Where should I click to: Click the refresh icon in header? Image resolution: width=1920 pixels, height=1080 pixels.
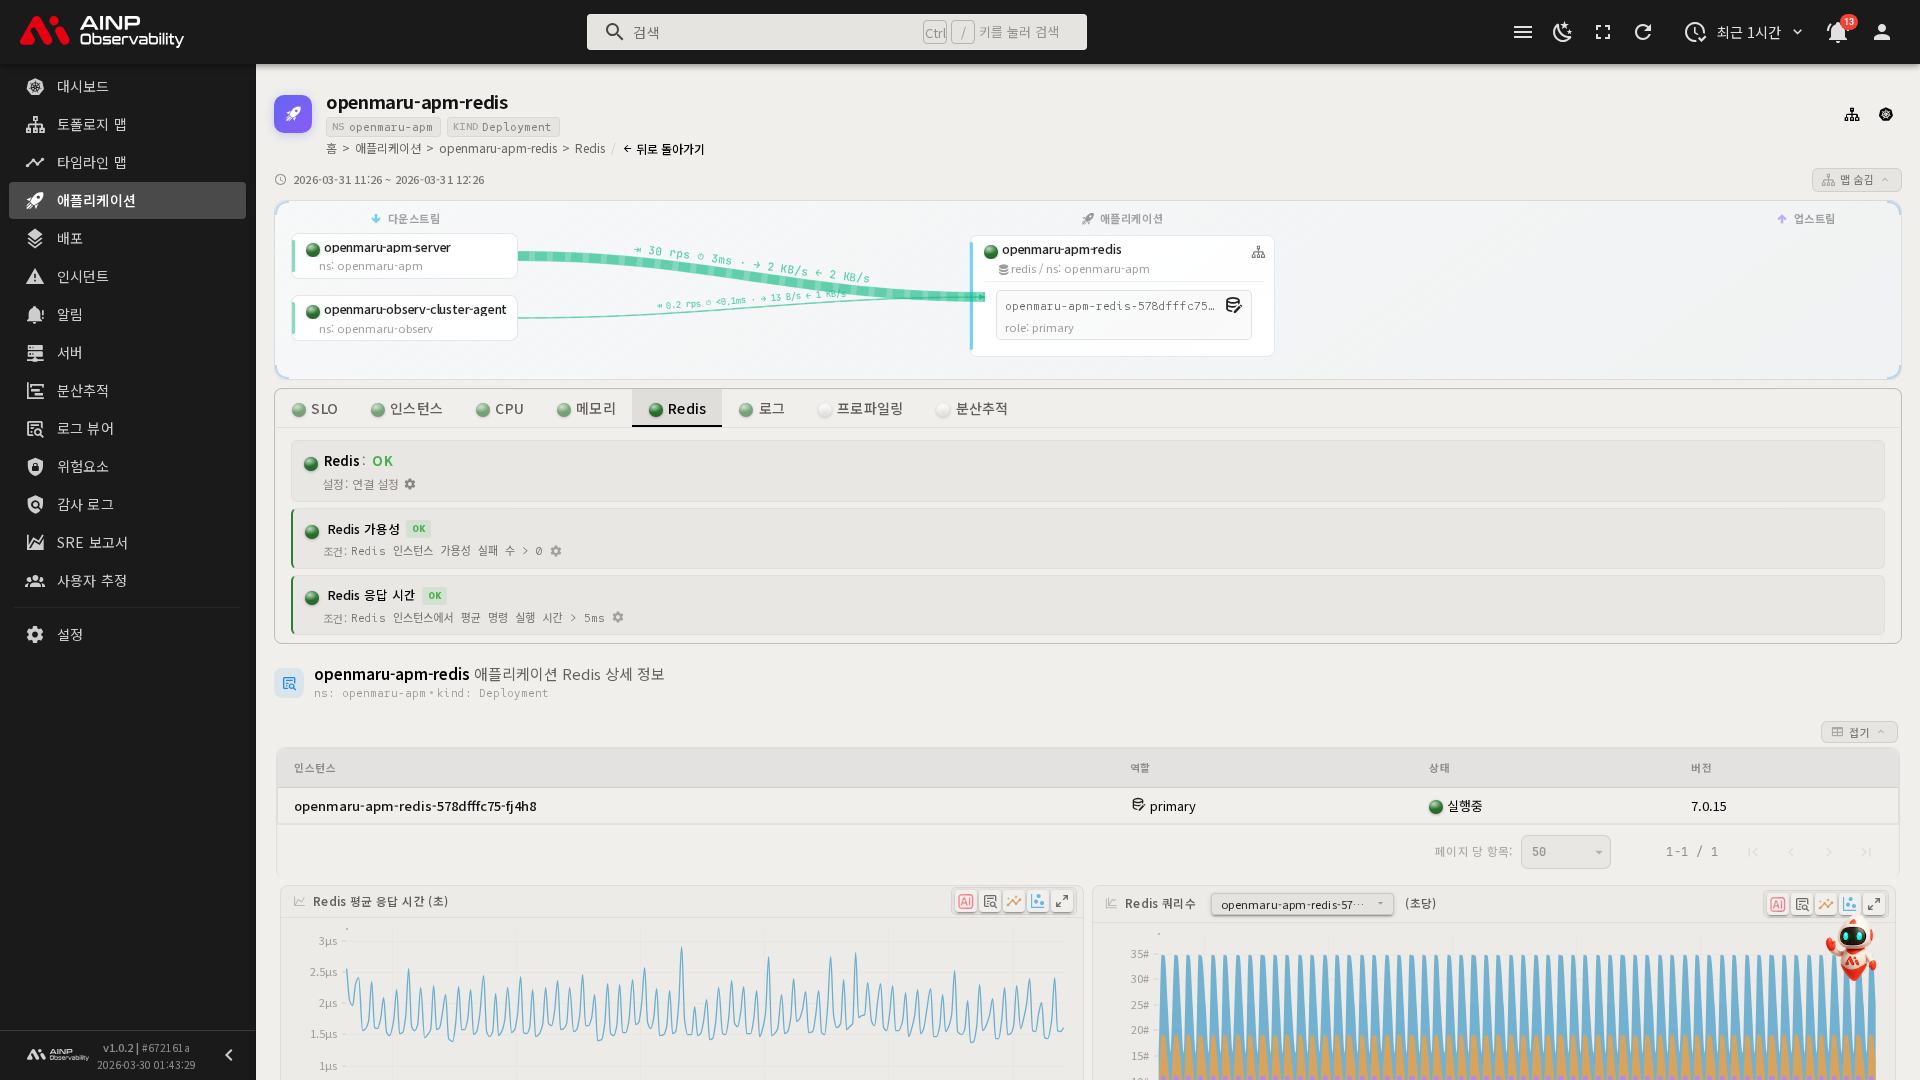coord(1643,32)
